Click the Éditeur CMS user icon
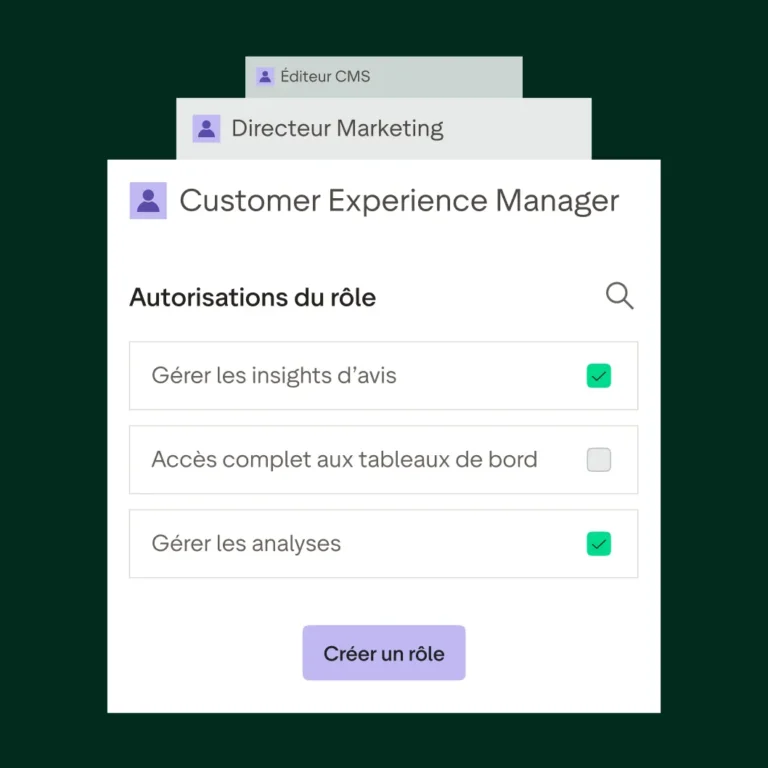 point(265,76)
